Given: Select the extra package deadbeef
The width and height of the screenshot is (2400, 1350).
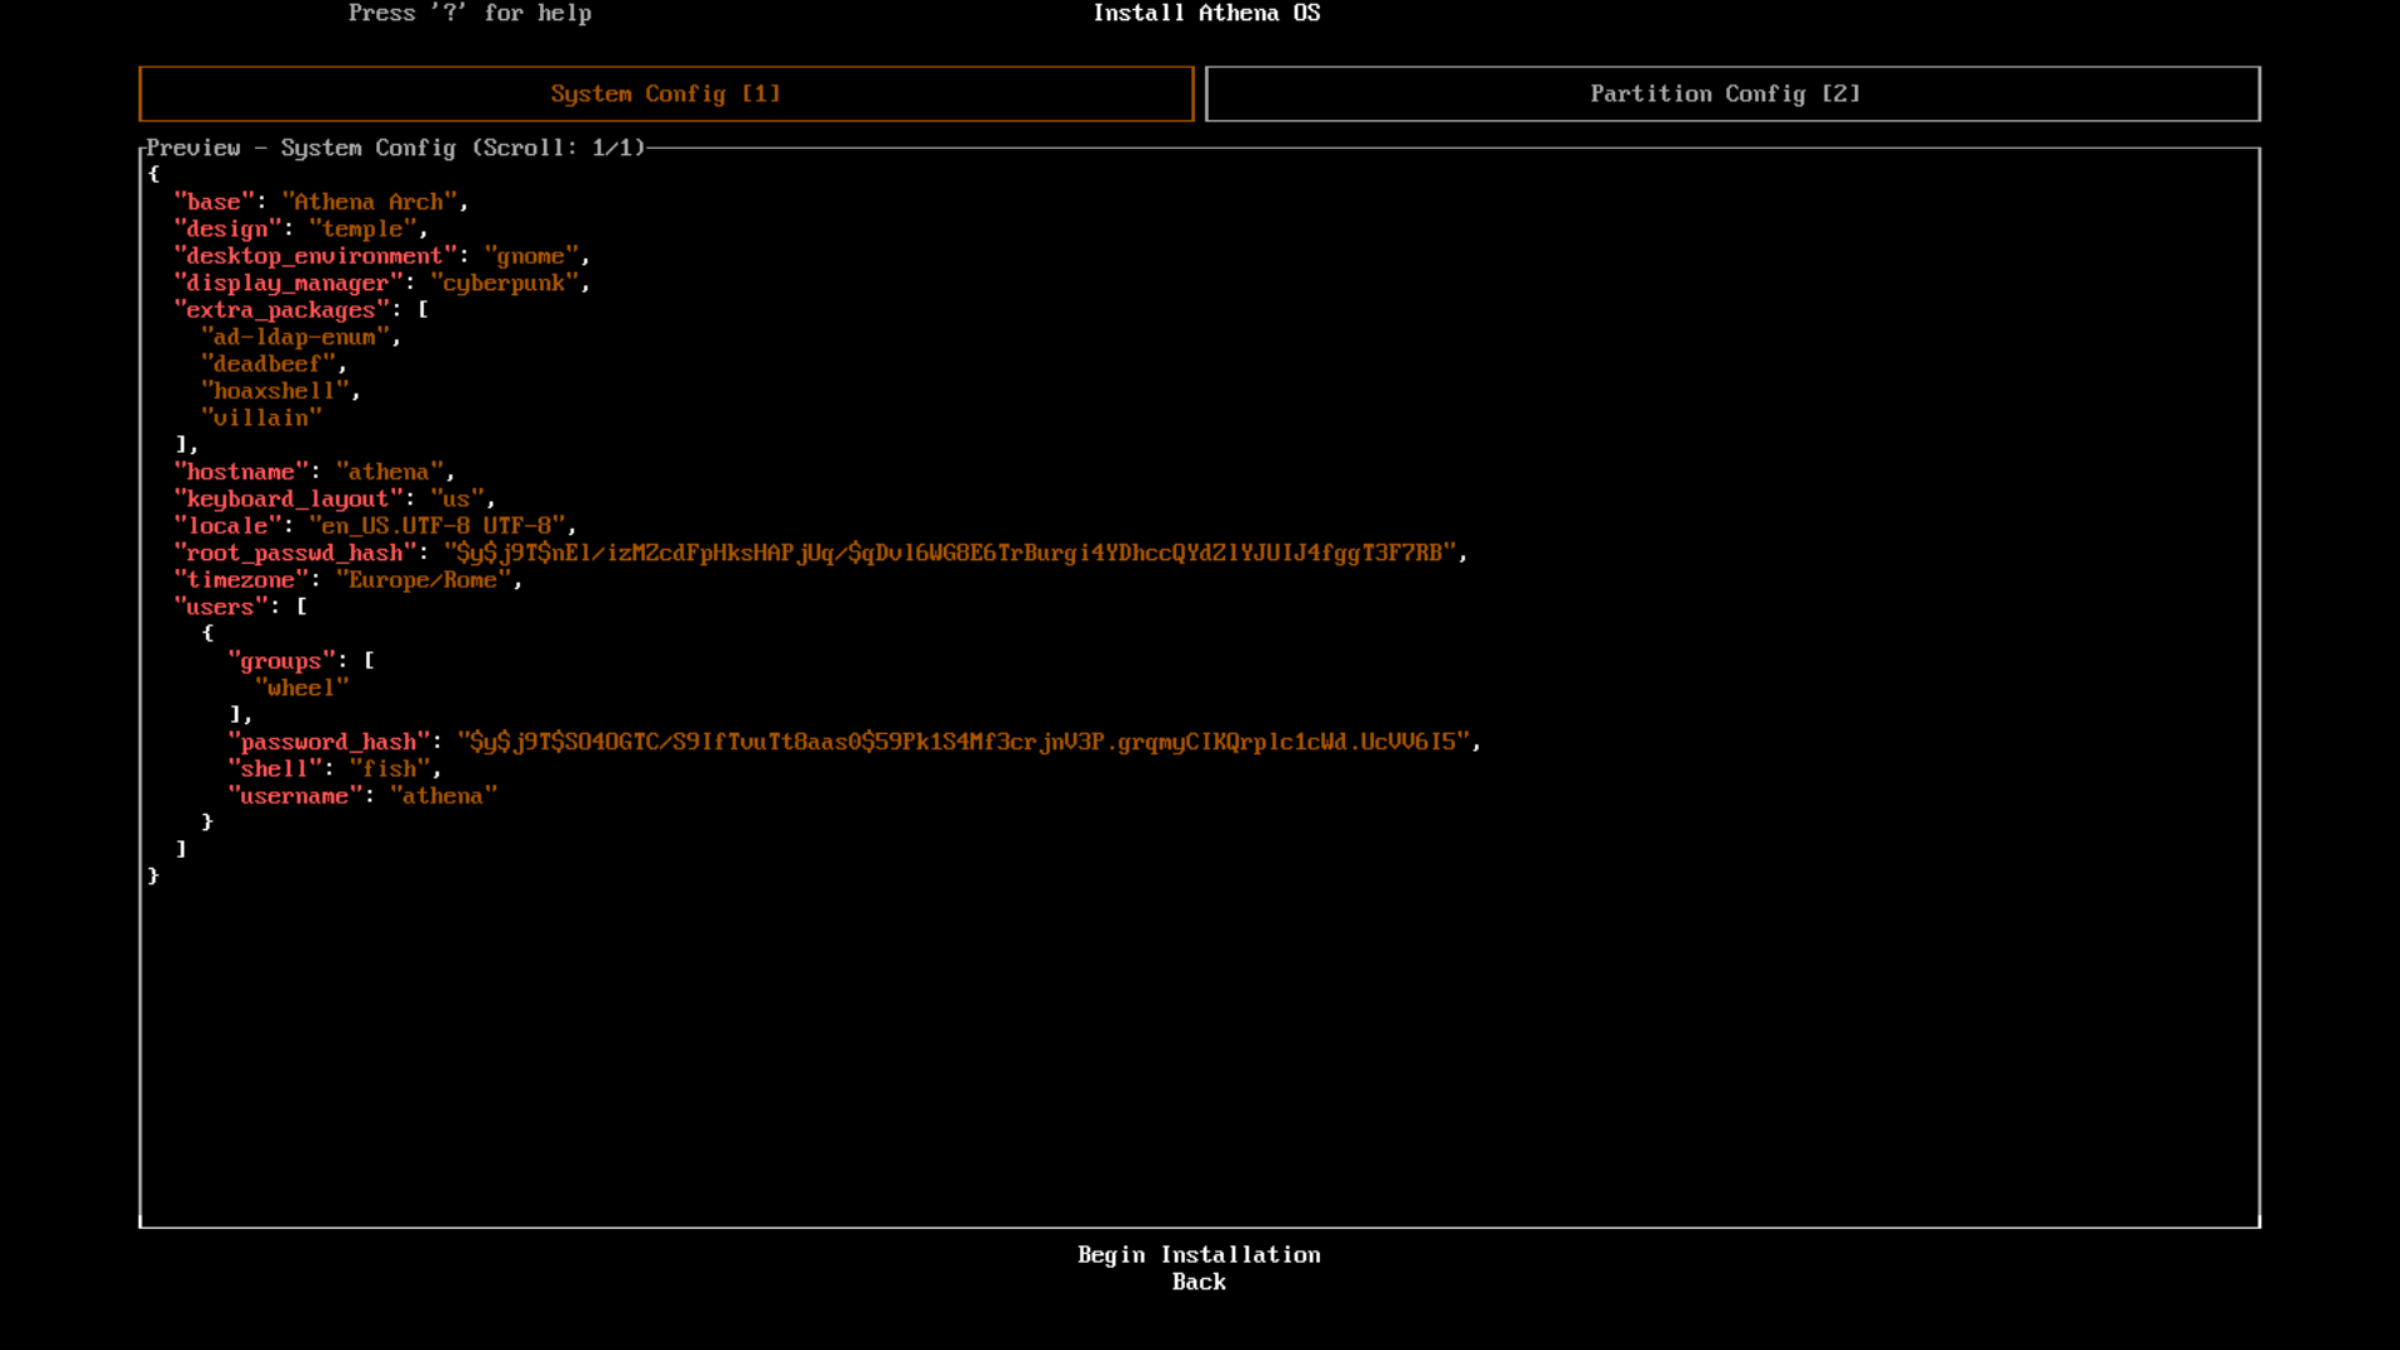Looking at the screenshot, I should [269, 364].
